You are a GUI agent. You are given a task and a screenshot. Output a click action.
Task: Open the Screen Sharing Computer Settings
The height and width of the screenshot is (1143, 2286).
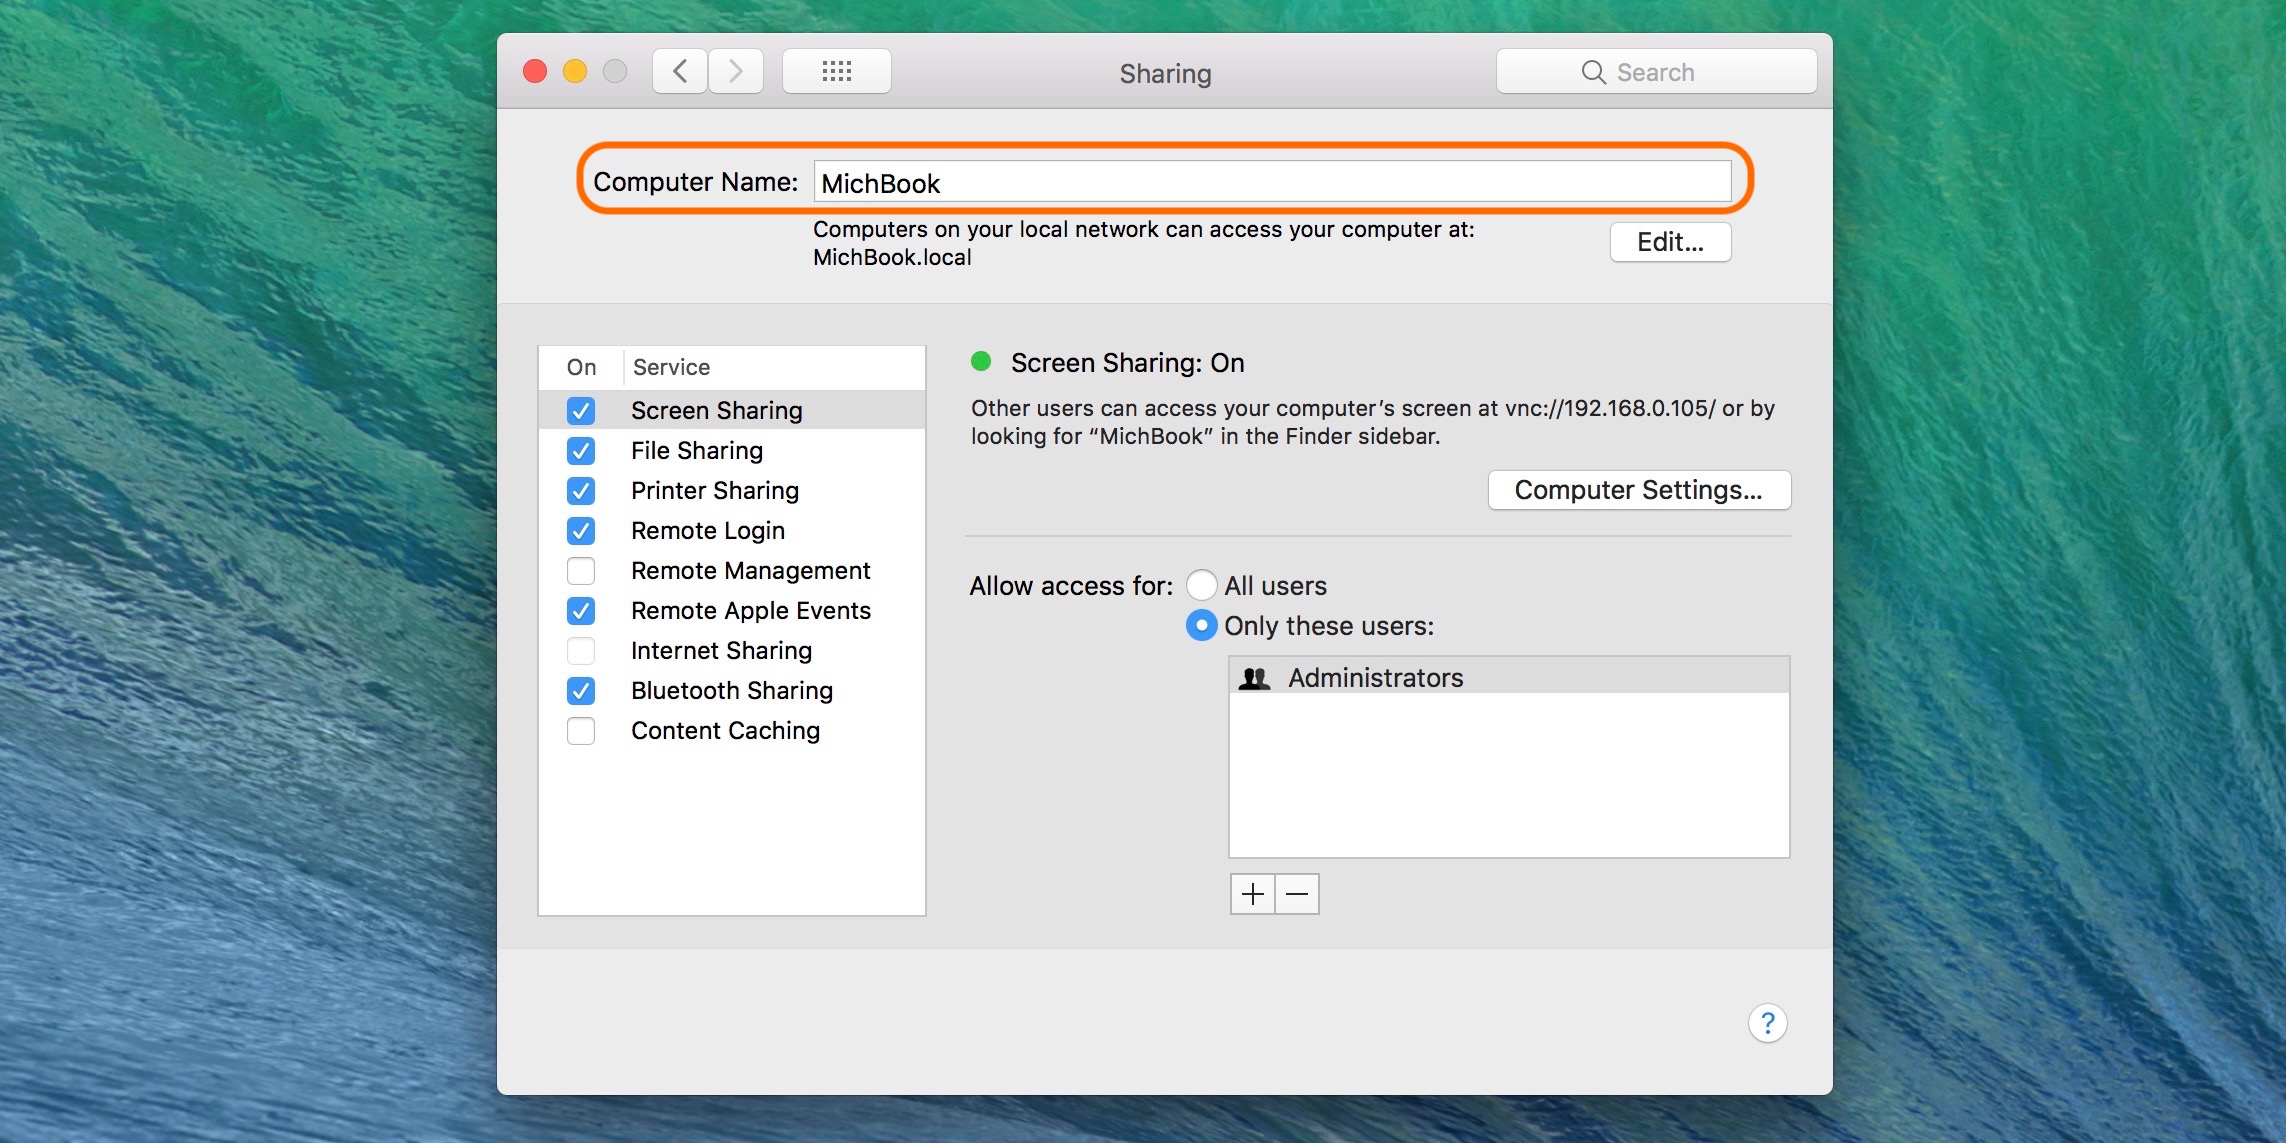coord(1637,488)
